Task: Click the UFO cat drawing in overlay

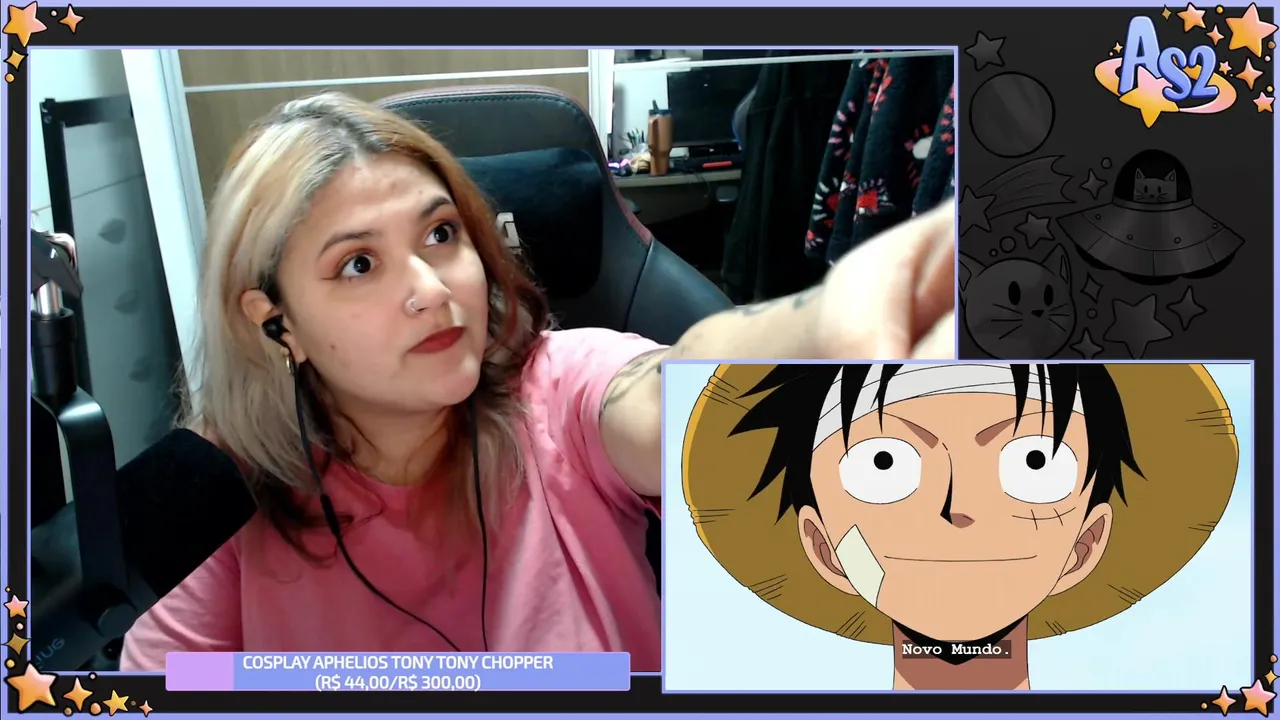Action: (x=1150, y=218)
